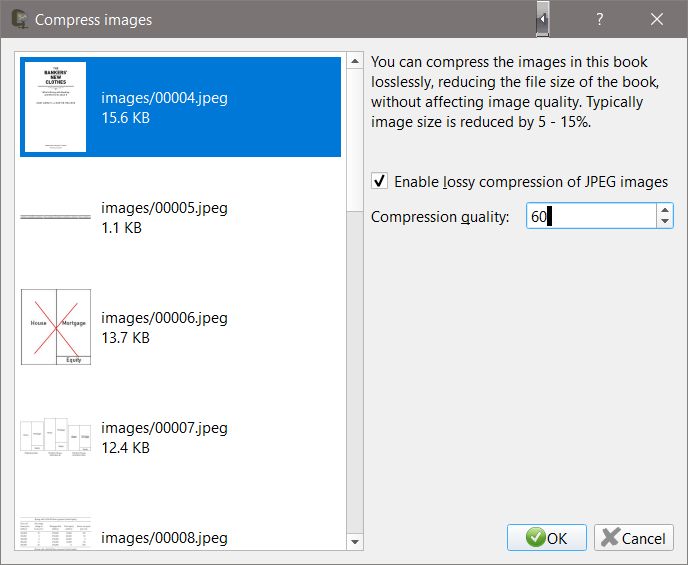Click the images/00005.jpeg file name

pos(165,208)
